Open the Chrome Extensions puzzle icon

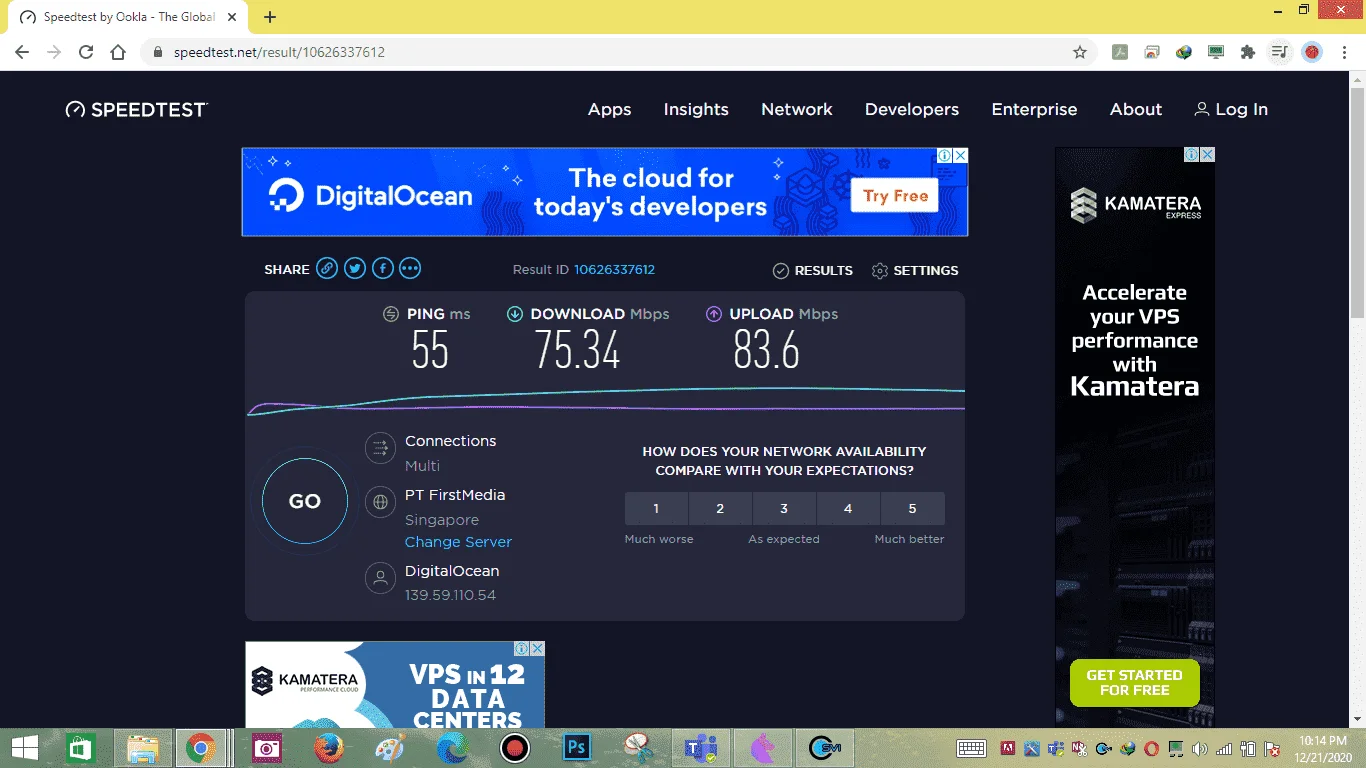1247,52
